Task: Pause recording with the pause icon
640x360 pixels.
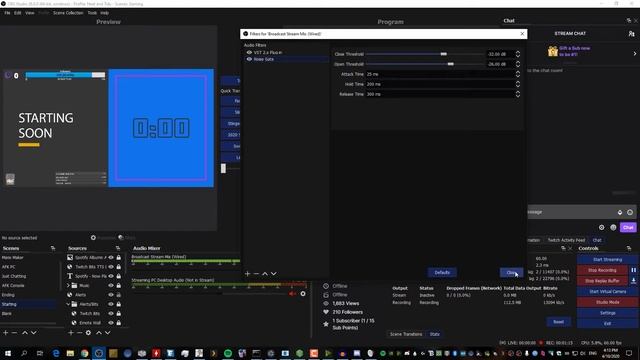Action: (x=633, y=270)
